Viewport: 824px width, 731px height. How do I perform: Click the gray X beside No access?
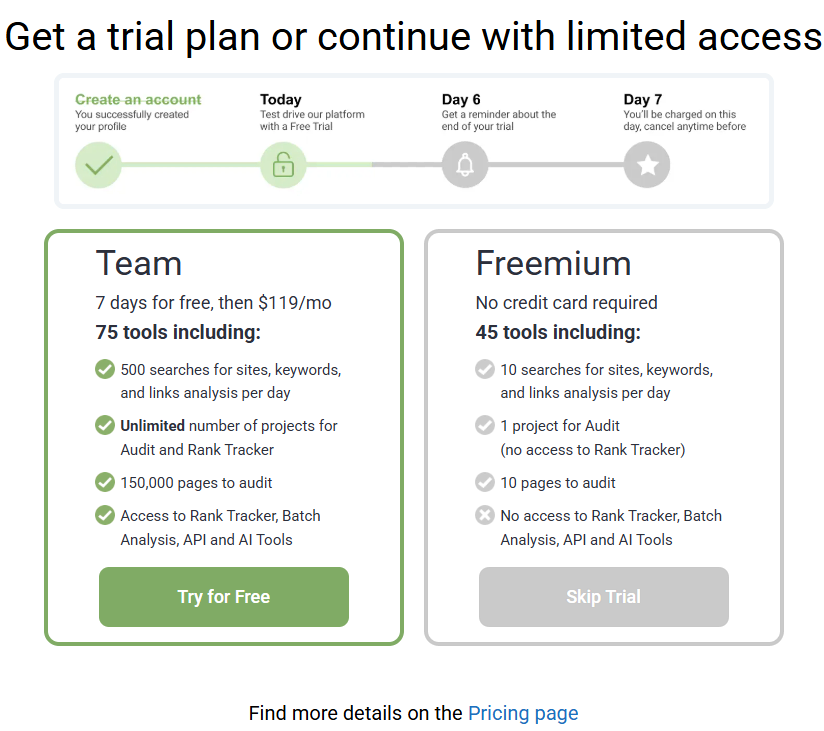coord(485,515)
